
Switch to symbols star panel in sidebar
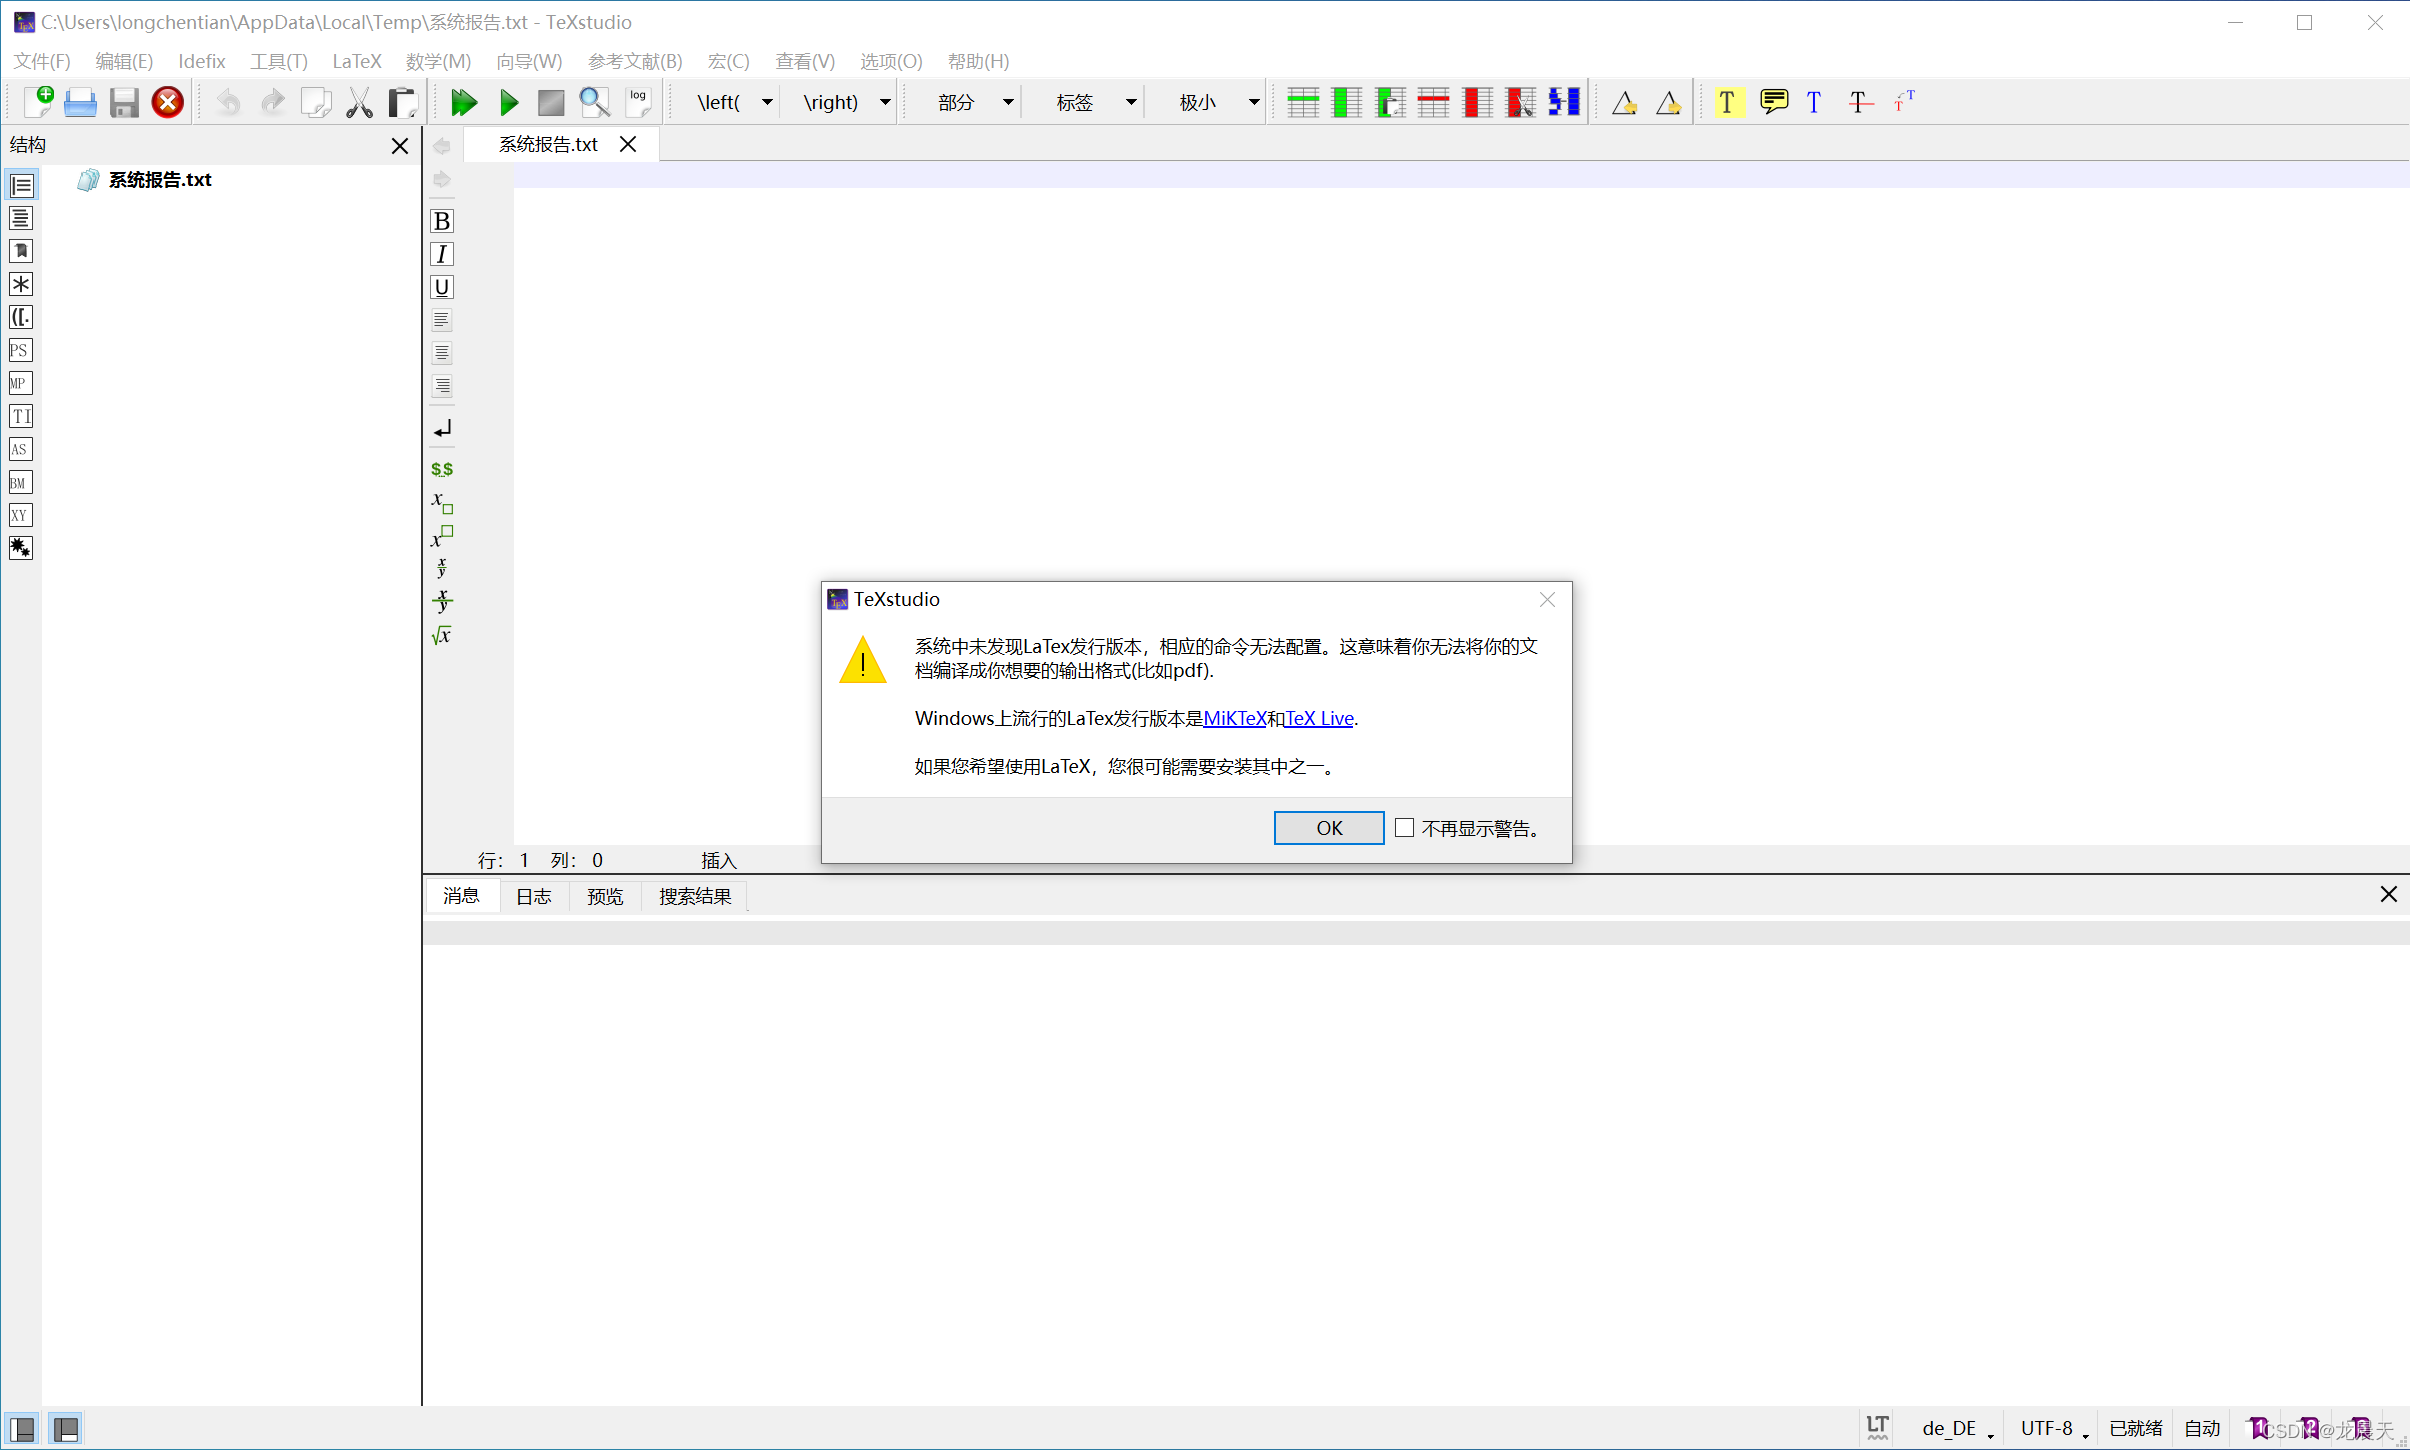pyautogui.click(x=21, y=284)
